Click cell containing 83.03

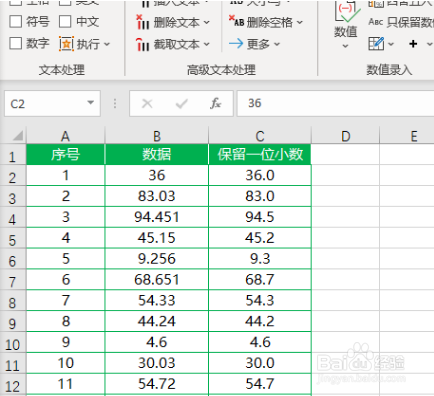[x=157, y=196]
